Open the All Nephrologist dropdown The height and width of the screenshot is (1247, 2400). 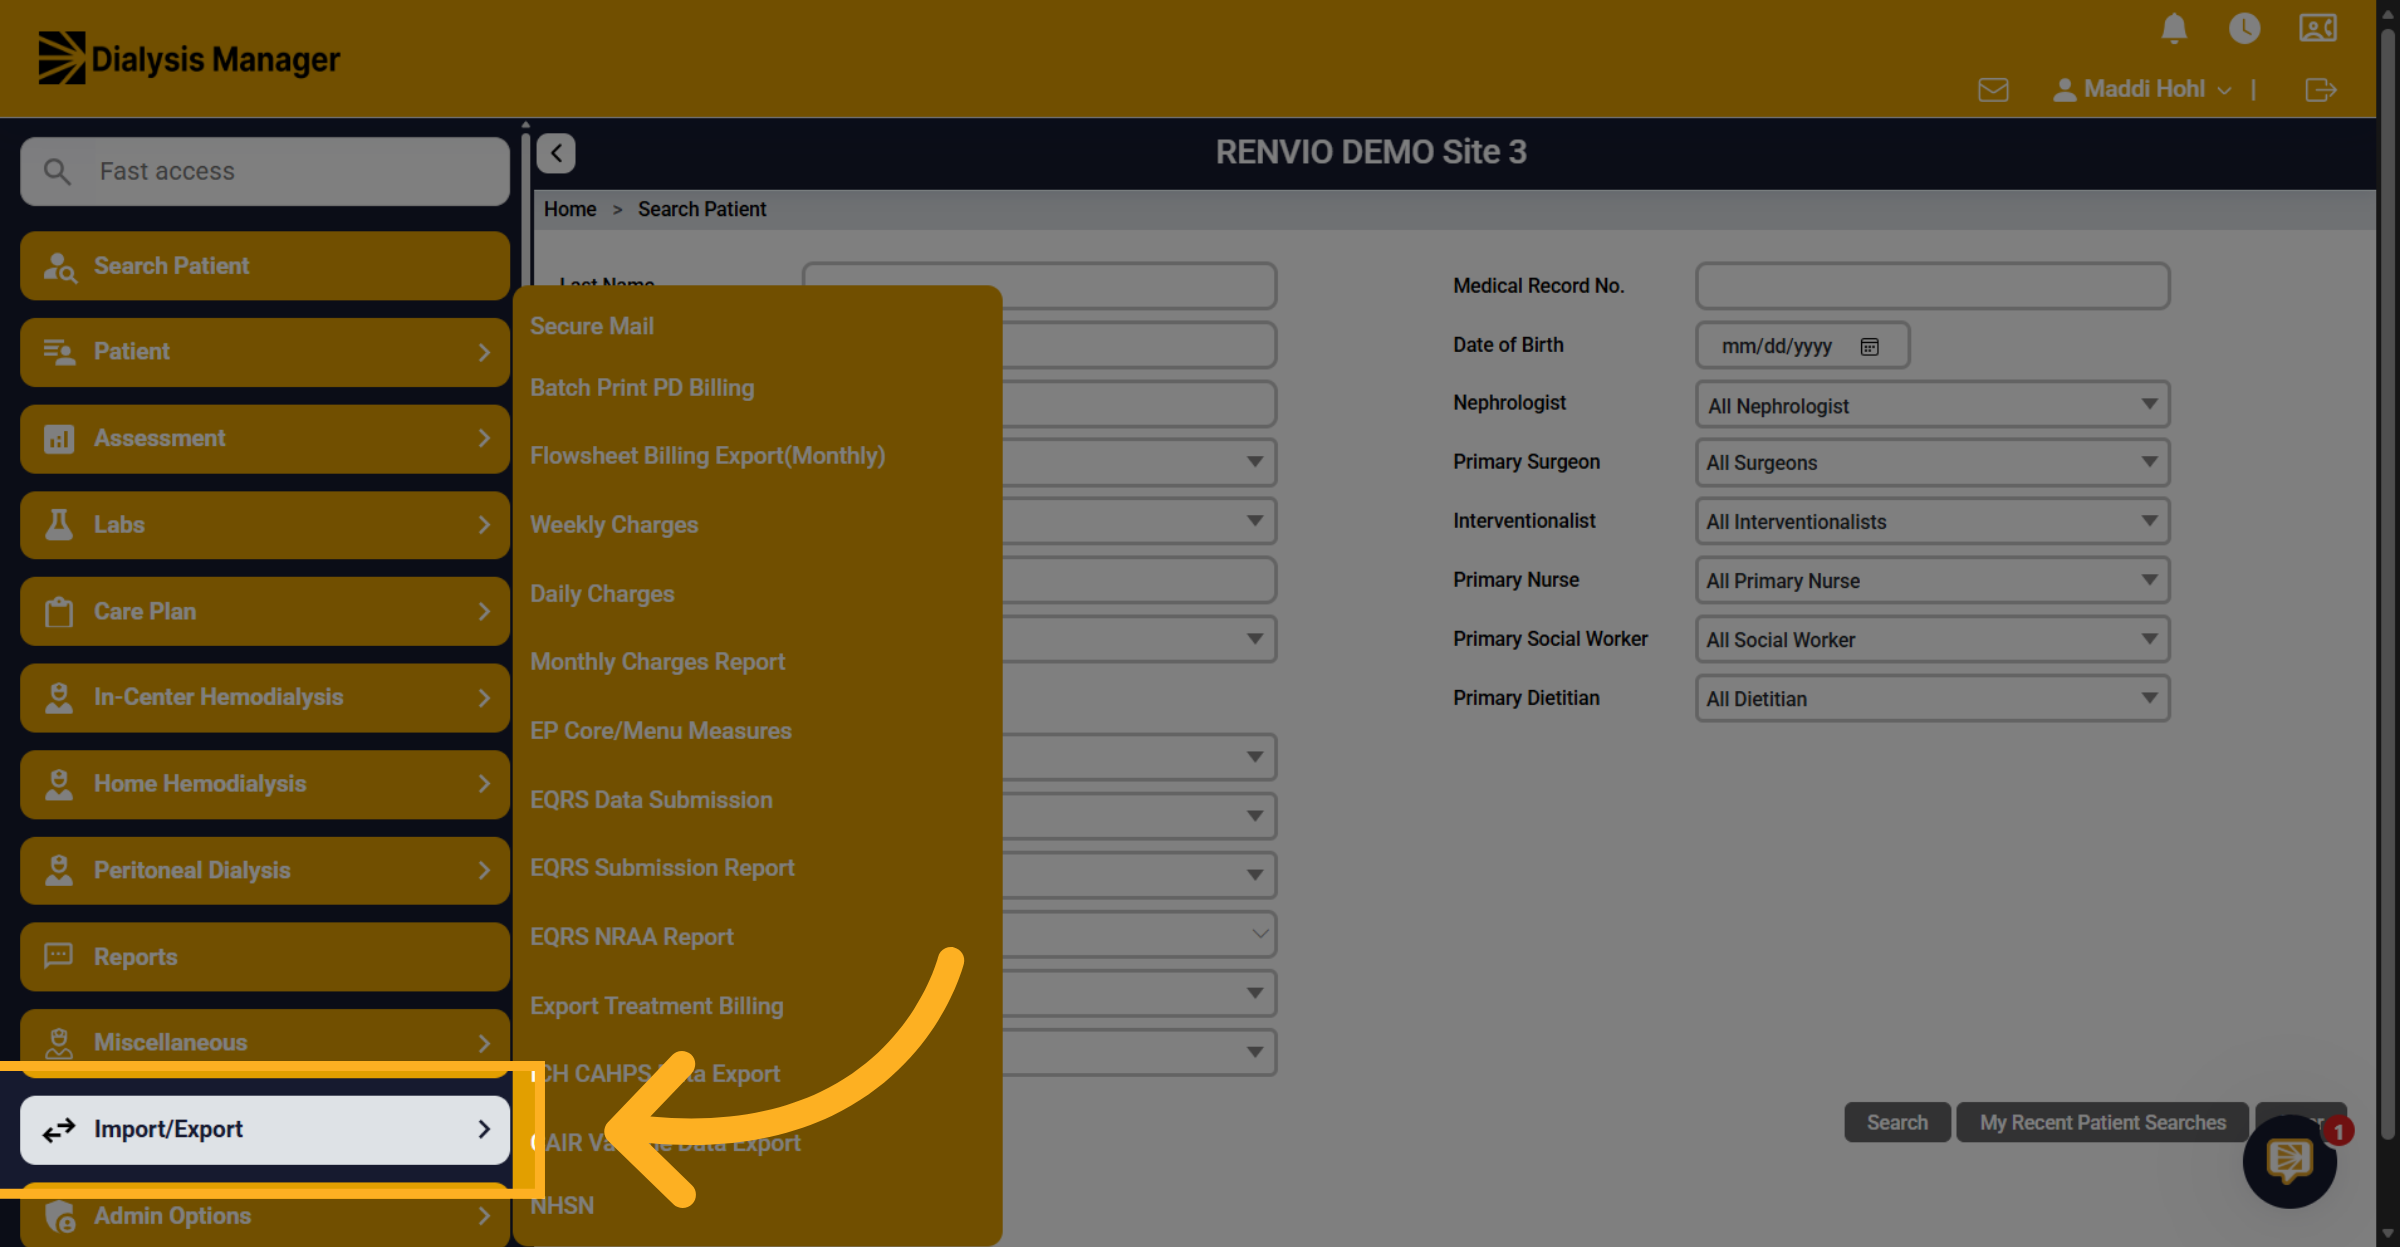pyautogui.click(x=1932, y=405)
